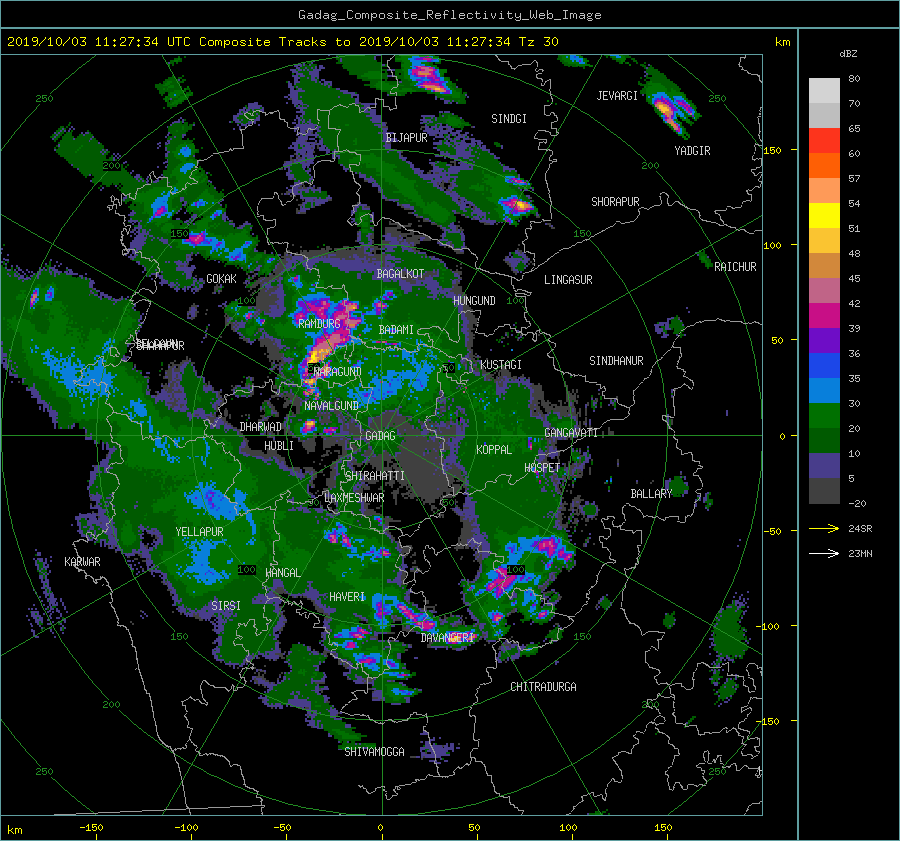Click the SHORAPUR label
Viewport: 900px width, 841px height.
click(615, 202)
